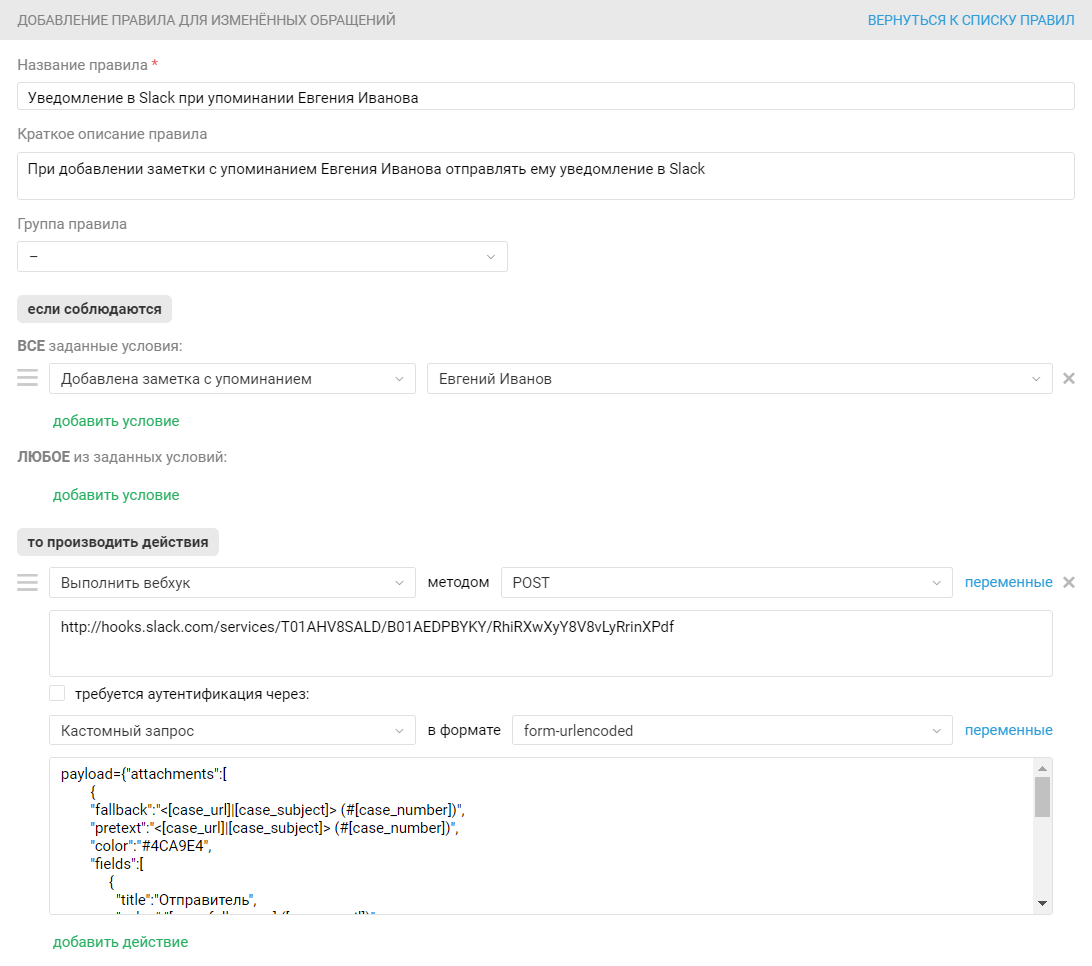Expand the Выполнить вебхук action dropdown
1092x966 pixels.
(x=232, y=583)
